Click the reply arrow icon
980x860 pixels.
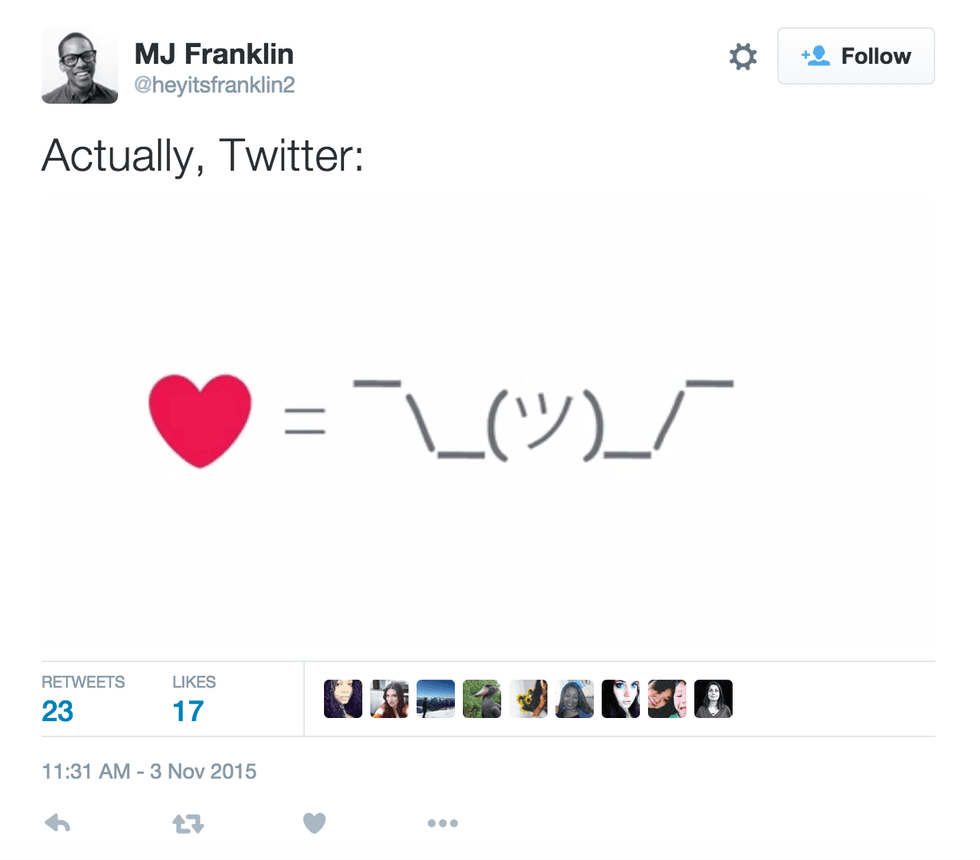[58, 823]
